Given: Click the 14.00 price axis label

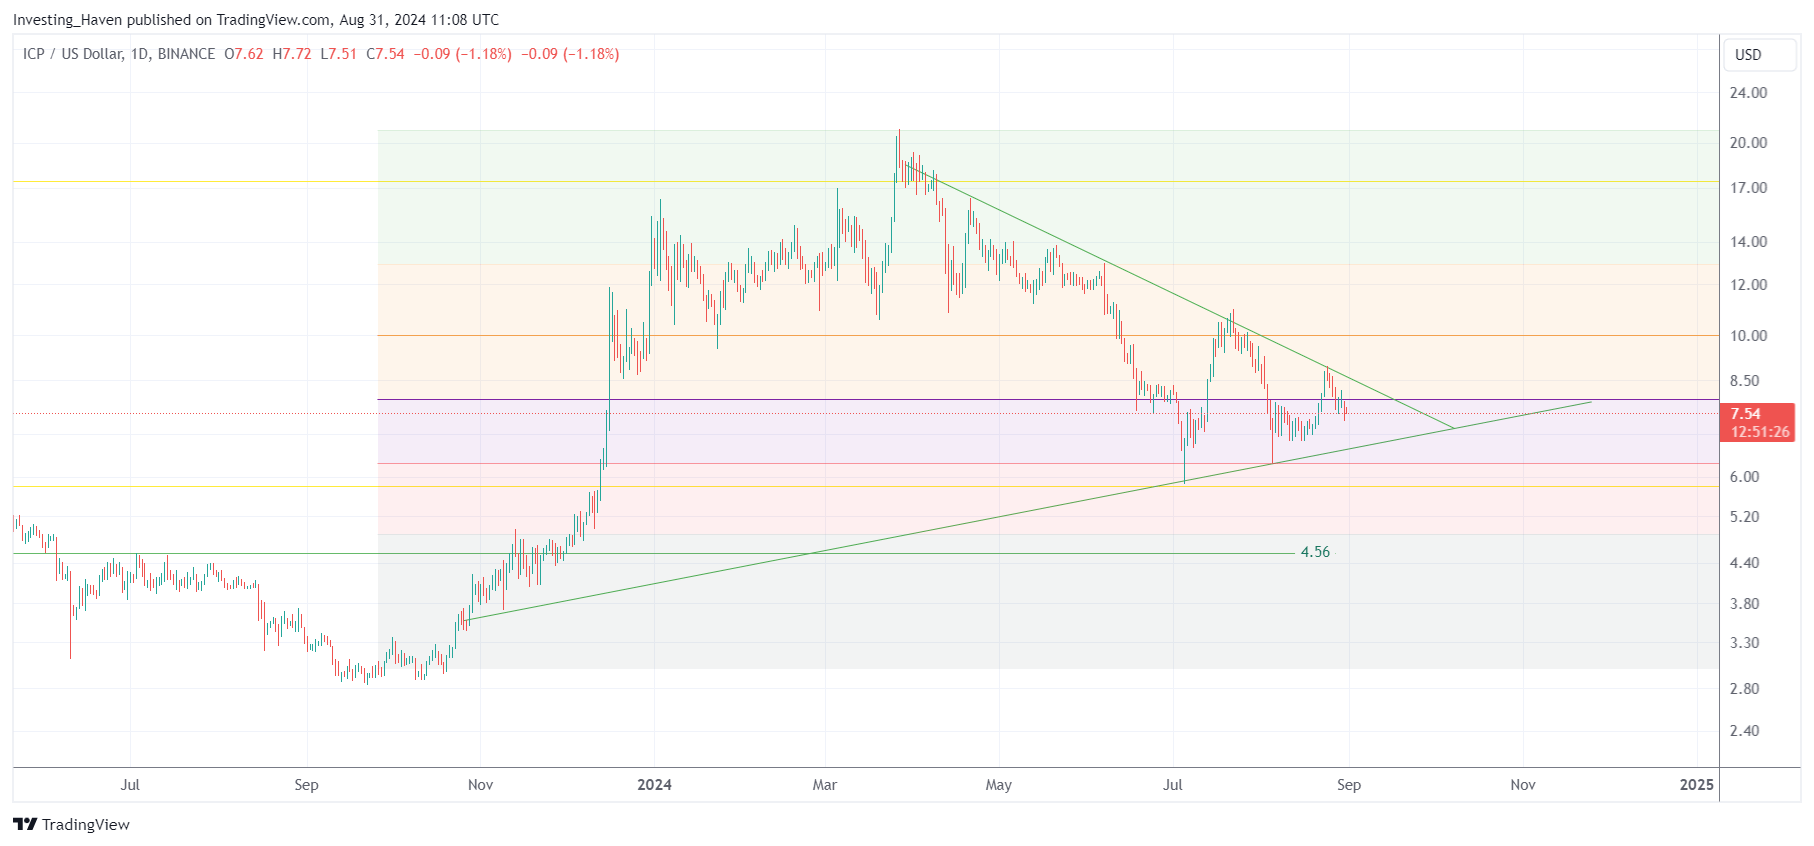Looking at the screenshot, I should point(1748,242).
